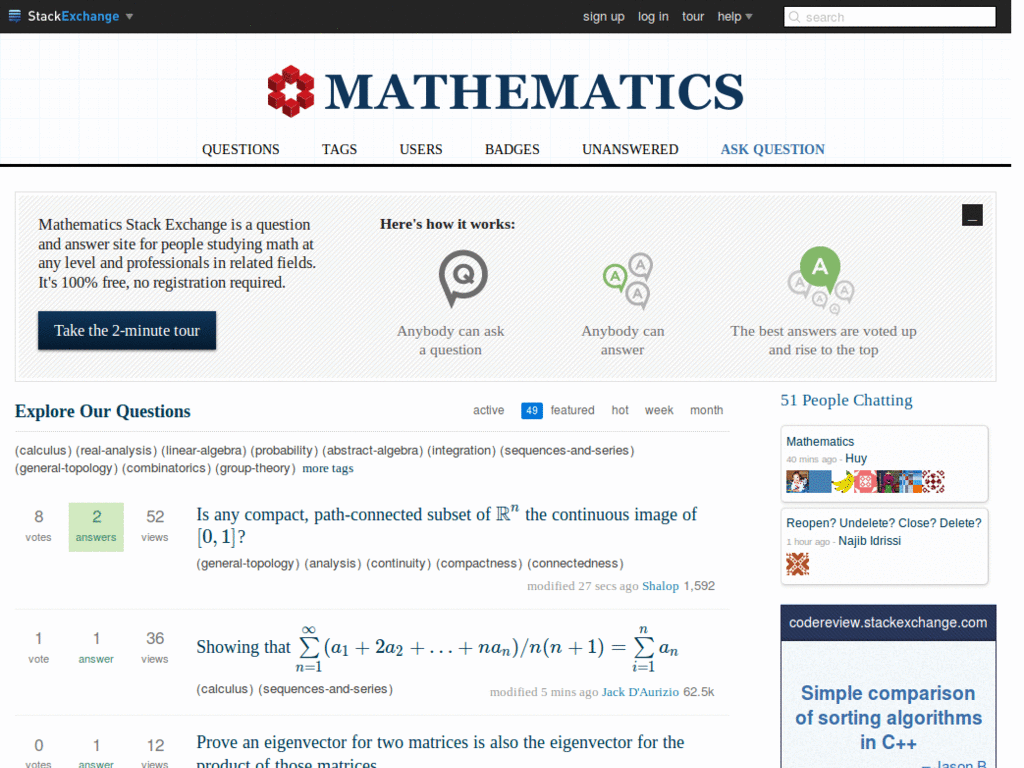The height and width of the screenshot is (768, 1024).
Task: Click the abstract-algebra tag
Action: 373,451
